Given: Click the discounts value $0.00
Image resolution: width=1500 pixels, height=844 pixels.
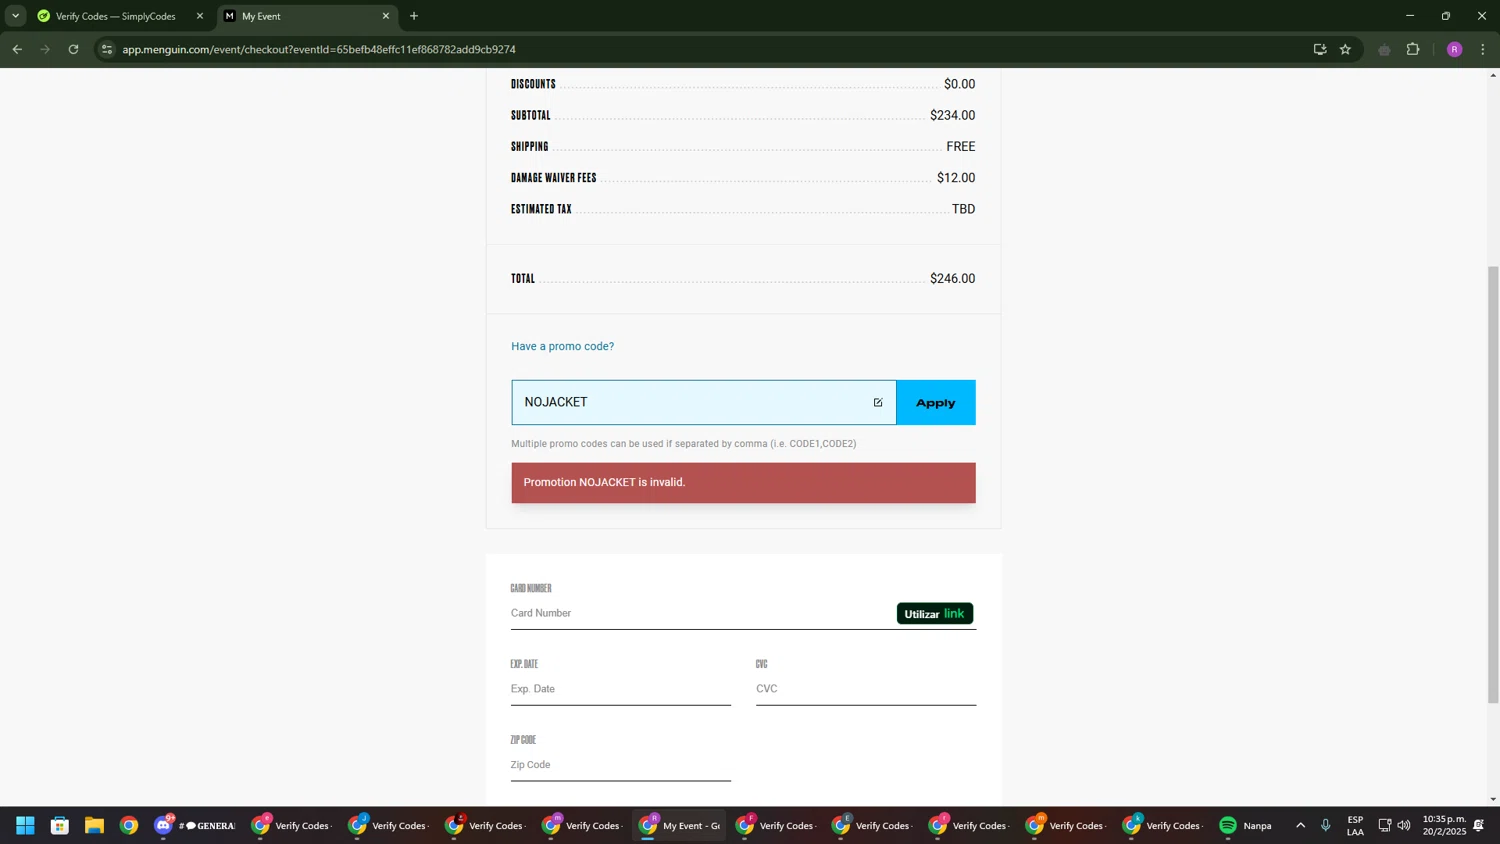Looking at the screenshot, I should tap(959, 84).
